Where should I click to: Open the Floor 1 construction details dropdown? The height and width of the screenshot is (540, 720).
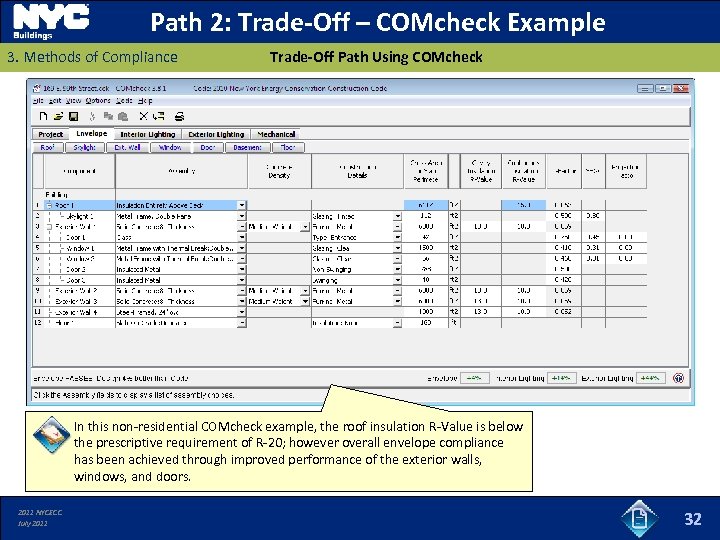pyautogui.click(x=398, y=323)
